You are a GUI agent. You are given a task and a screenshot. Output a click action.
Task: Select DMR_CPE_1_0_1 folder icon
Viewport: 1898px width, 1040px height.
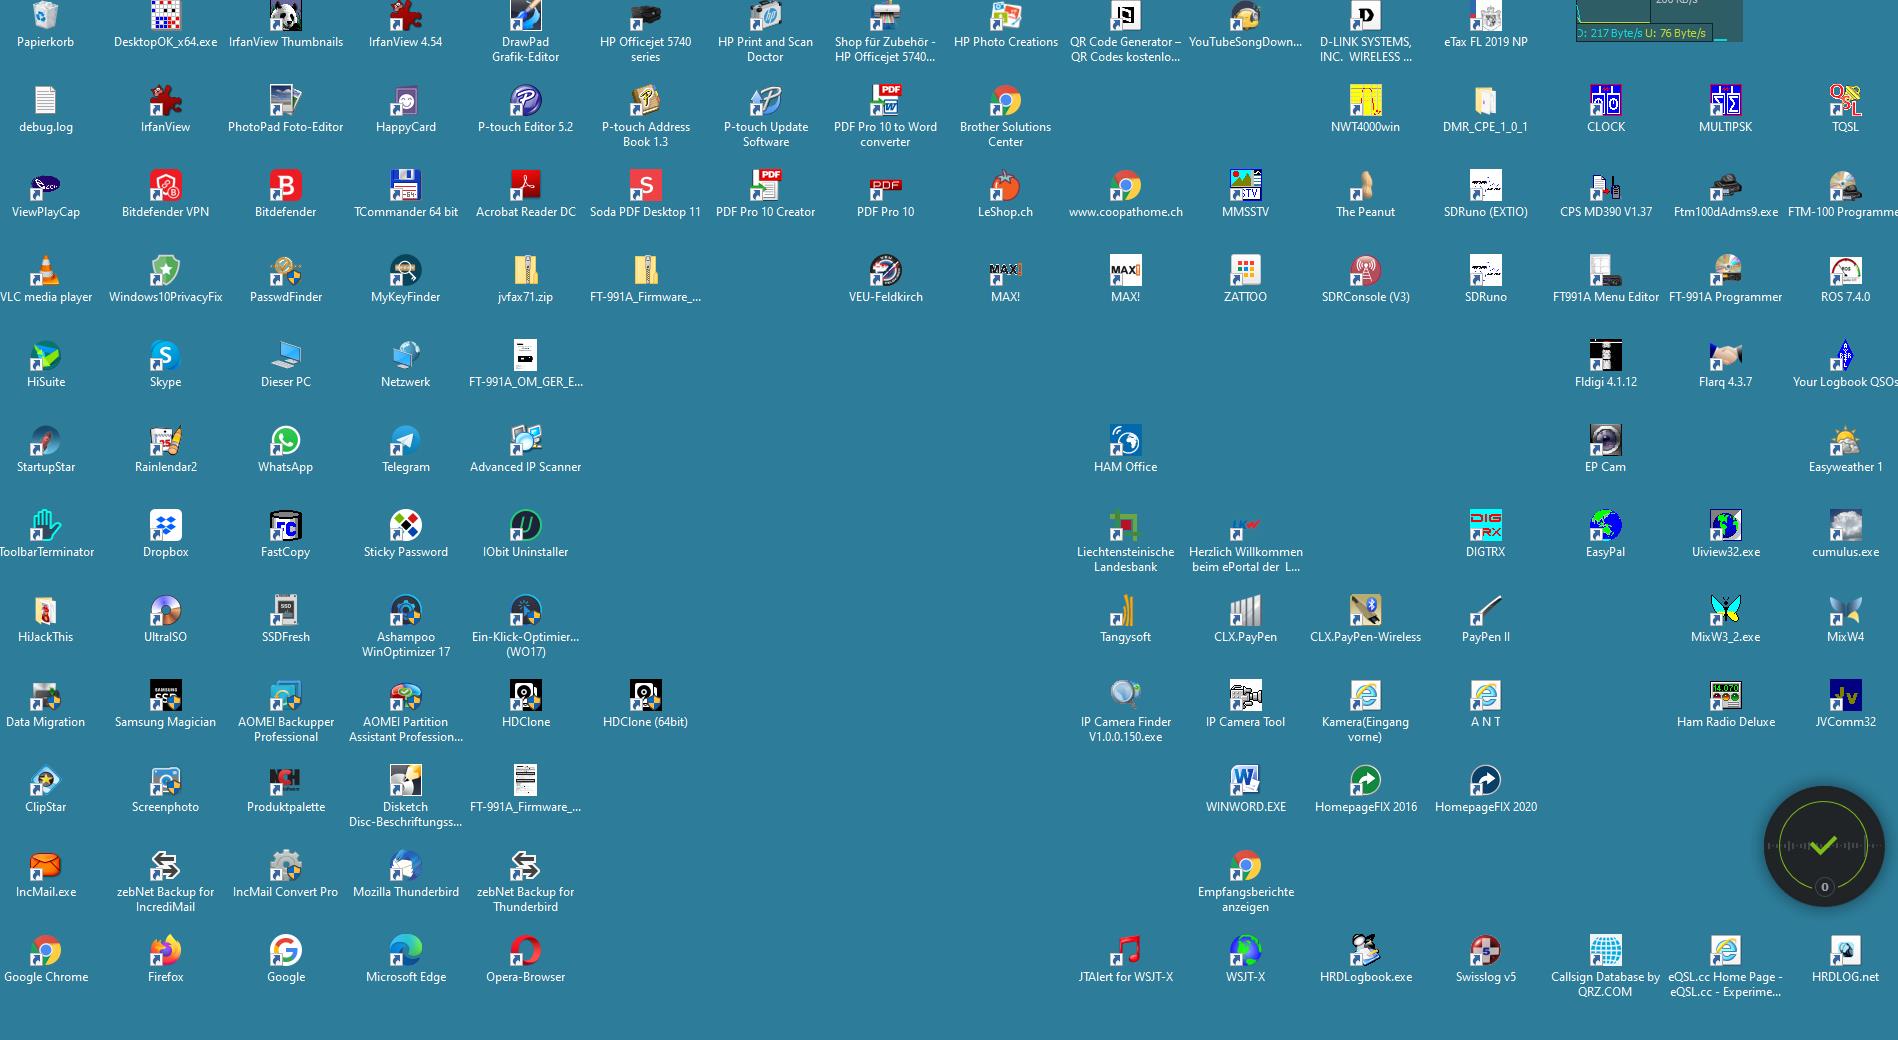(1486, 101)
